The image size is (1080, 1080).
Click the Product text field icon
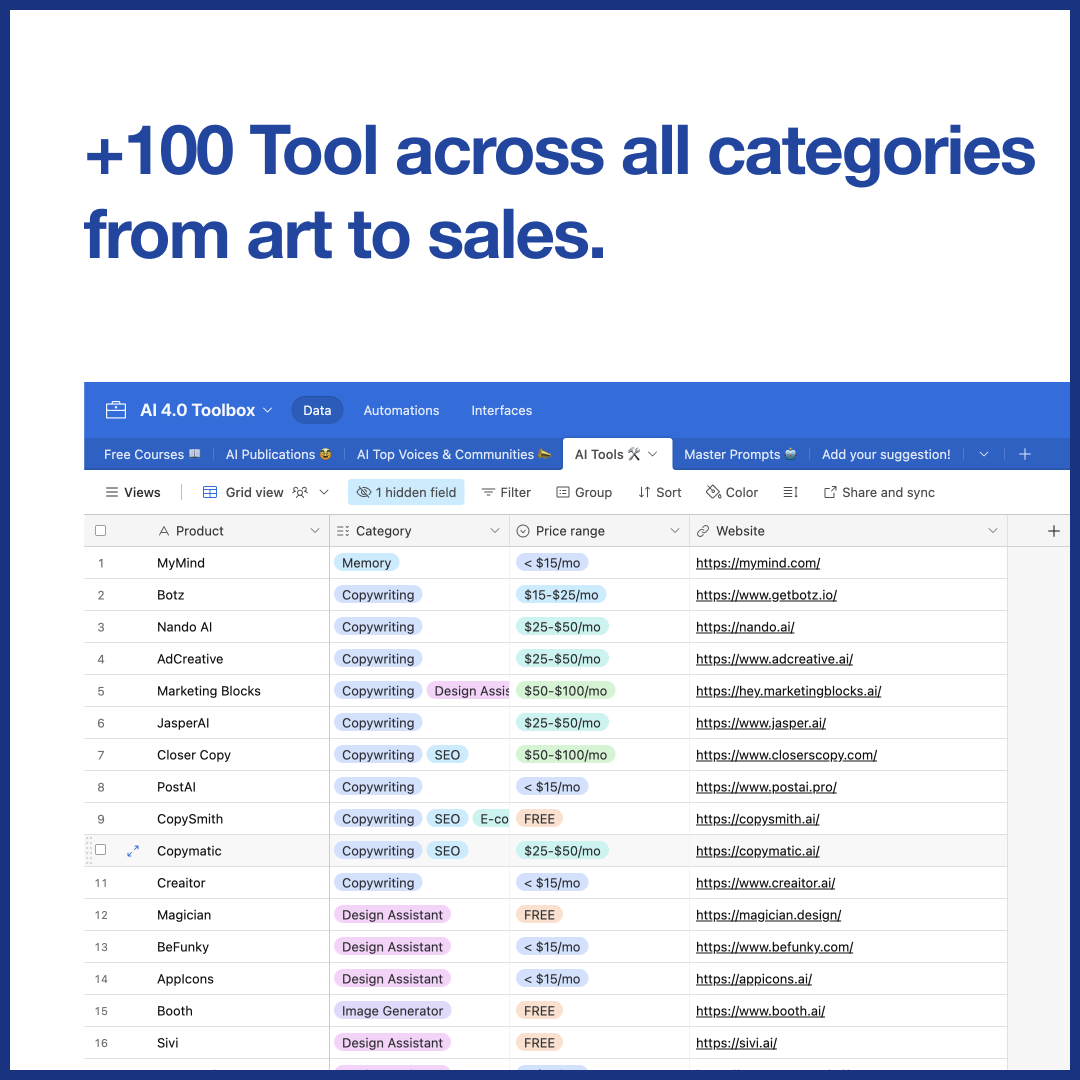pyautogui.click(x=164, y=531)
